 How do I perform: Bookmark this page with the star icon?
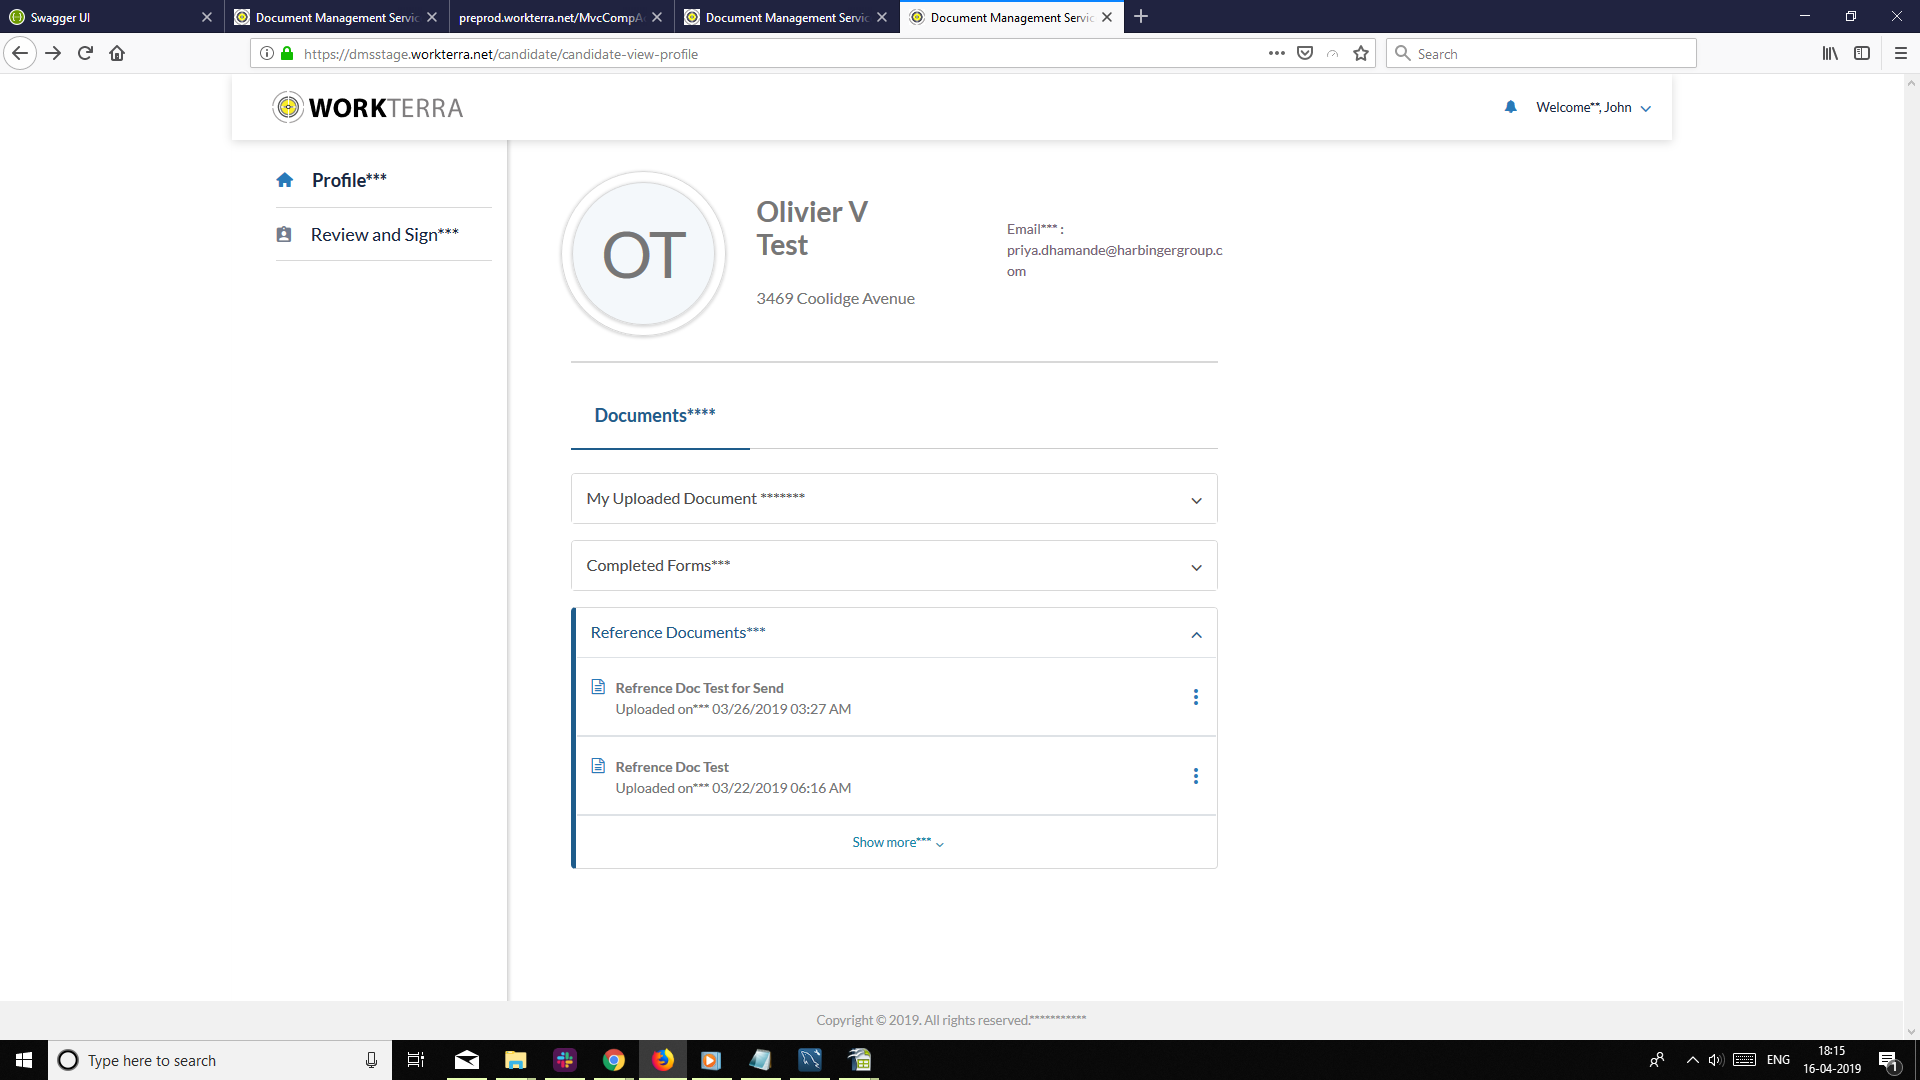pyautogui.click(x=1361, y=53)
